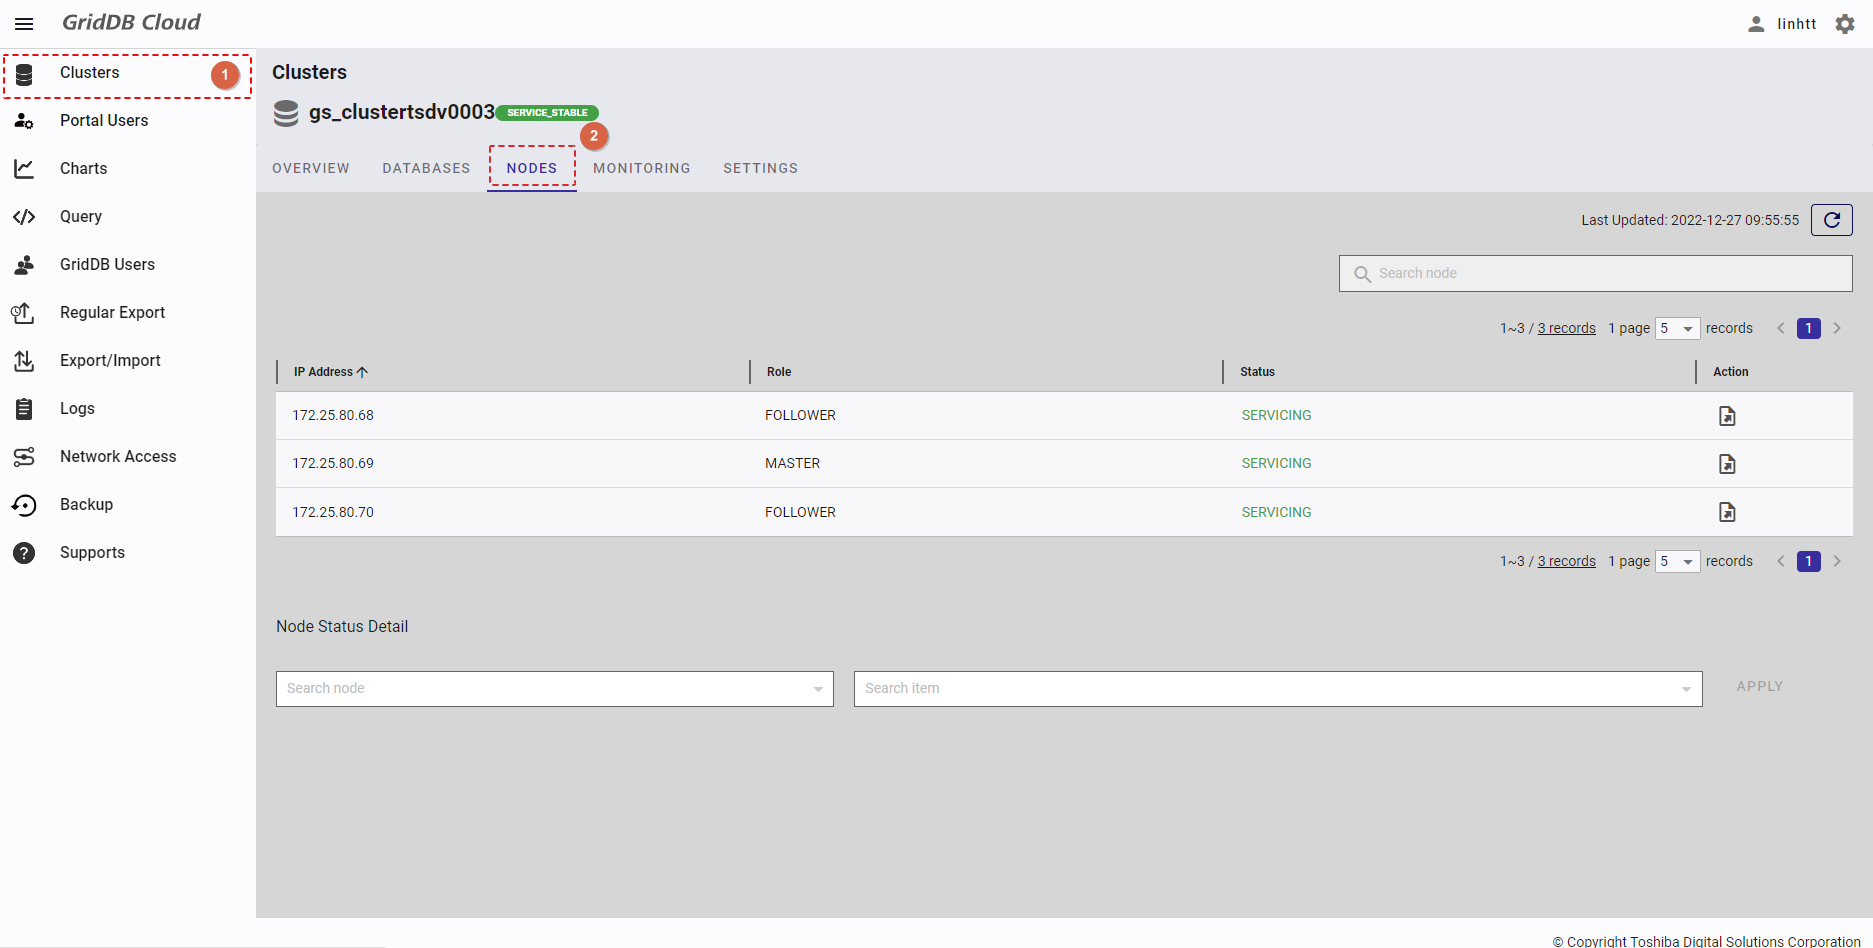Switch to the DATABASES tab
Image resolution: width=1873 pixels, height=948 pixels.
426,168
